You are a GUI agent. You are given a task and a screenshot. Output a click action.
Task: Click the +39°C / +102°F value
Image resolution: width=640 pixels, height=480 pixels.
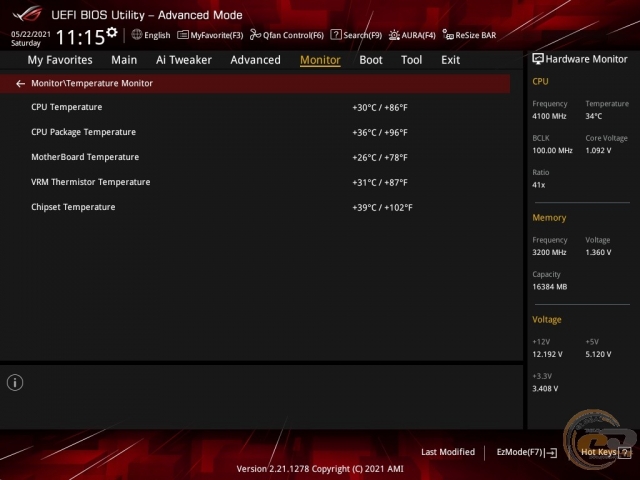point(382,208)
